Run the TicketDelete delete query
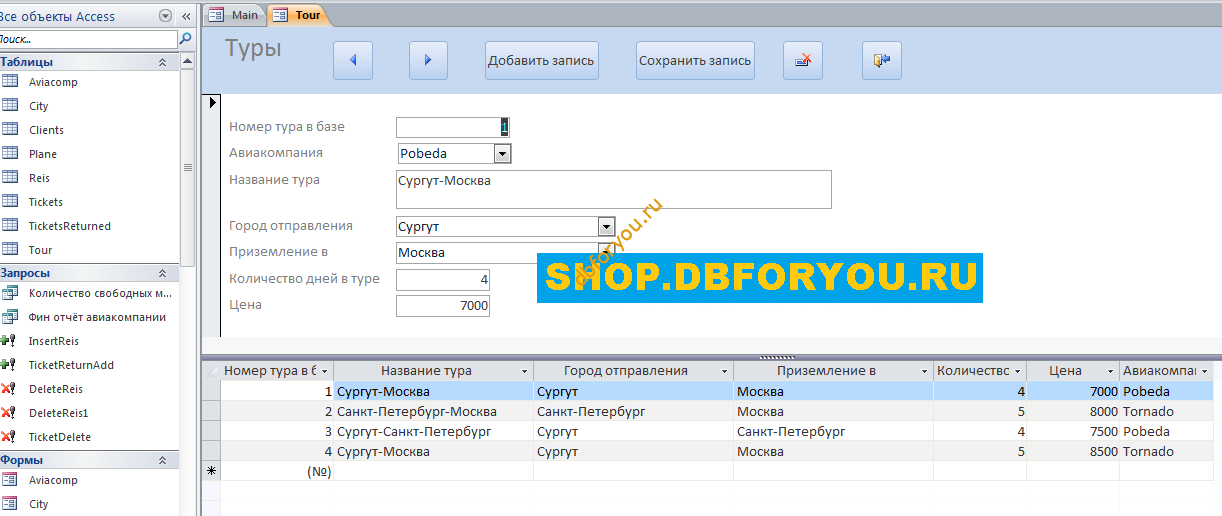1222x516 pixels. [x=59, y=437]
